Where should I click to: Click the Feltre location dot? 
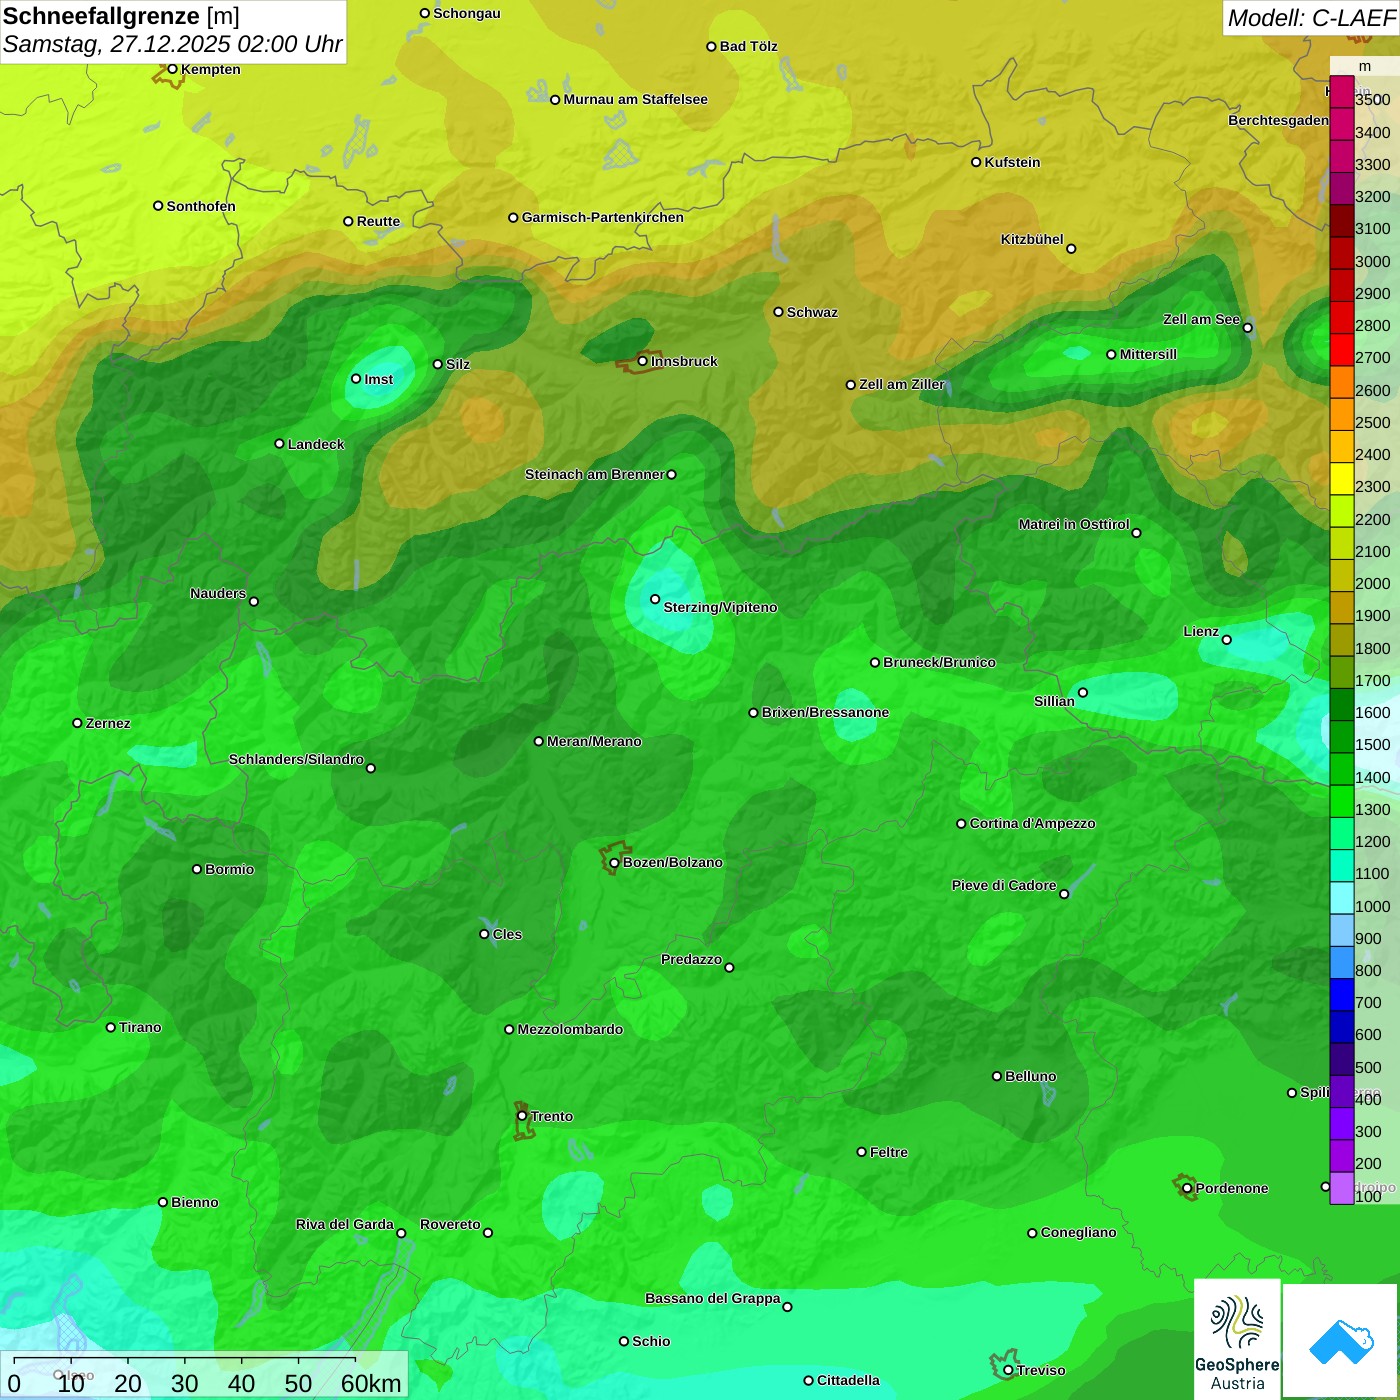pos(861,1152)
